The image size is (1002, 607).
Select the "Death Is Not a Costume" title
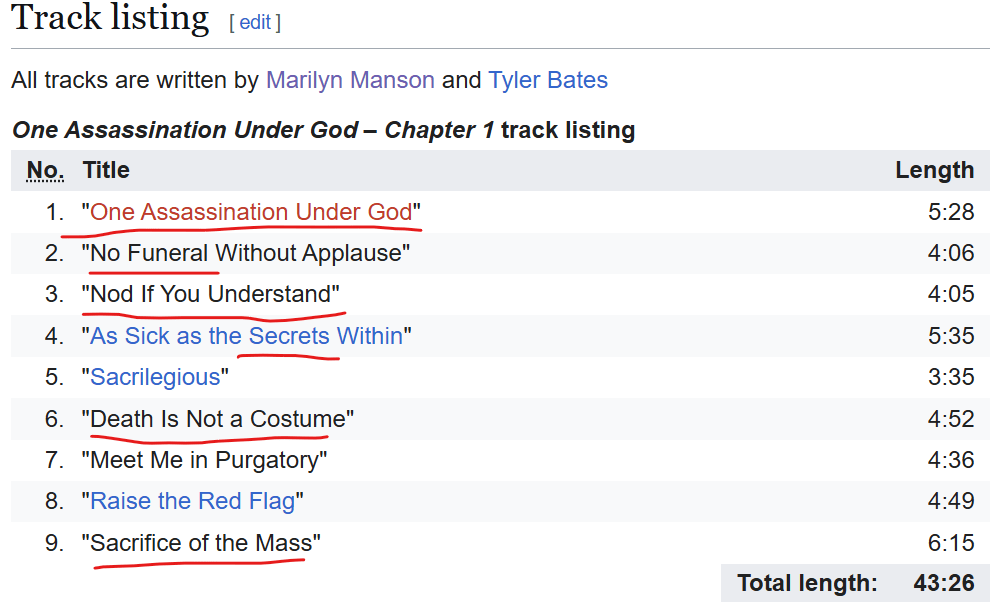217,419
